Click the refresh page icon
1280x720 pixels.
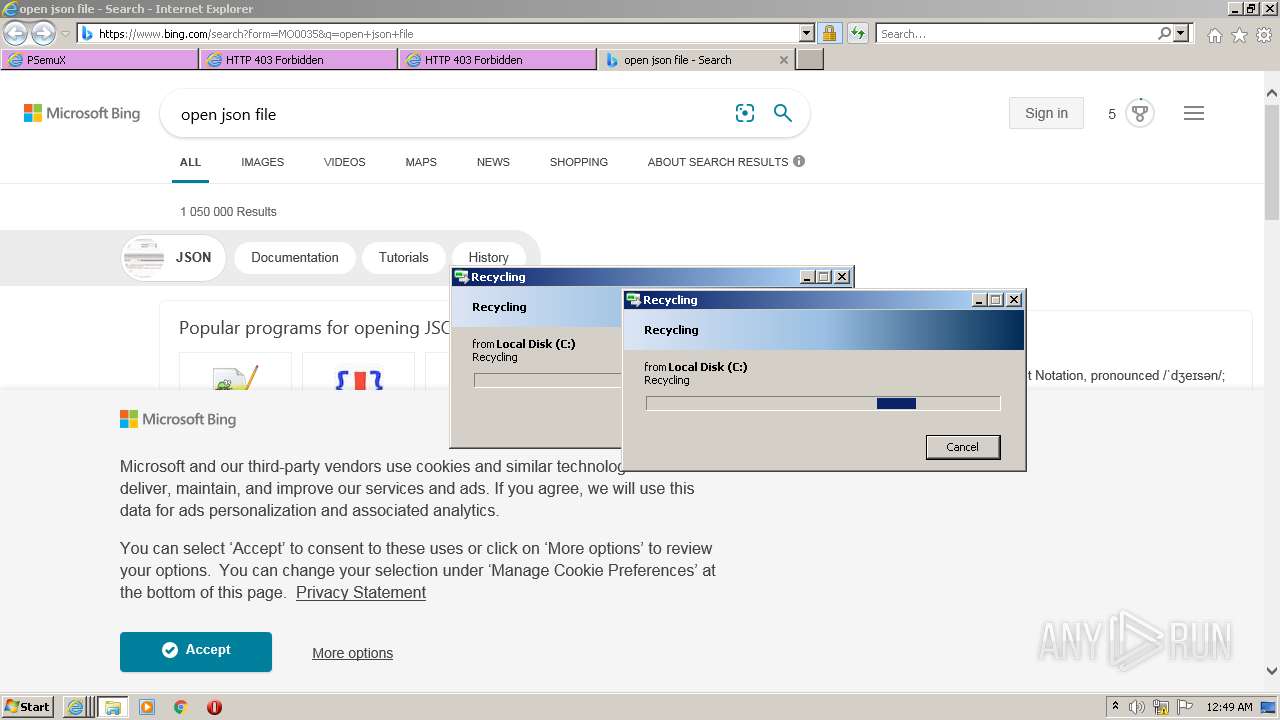click(858, 33)
